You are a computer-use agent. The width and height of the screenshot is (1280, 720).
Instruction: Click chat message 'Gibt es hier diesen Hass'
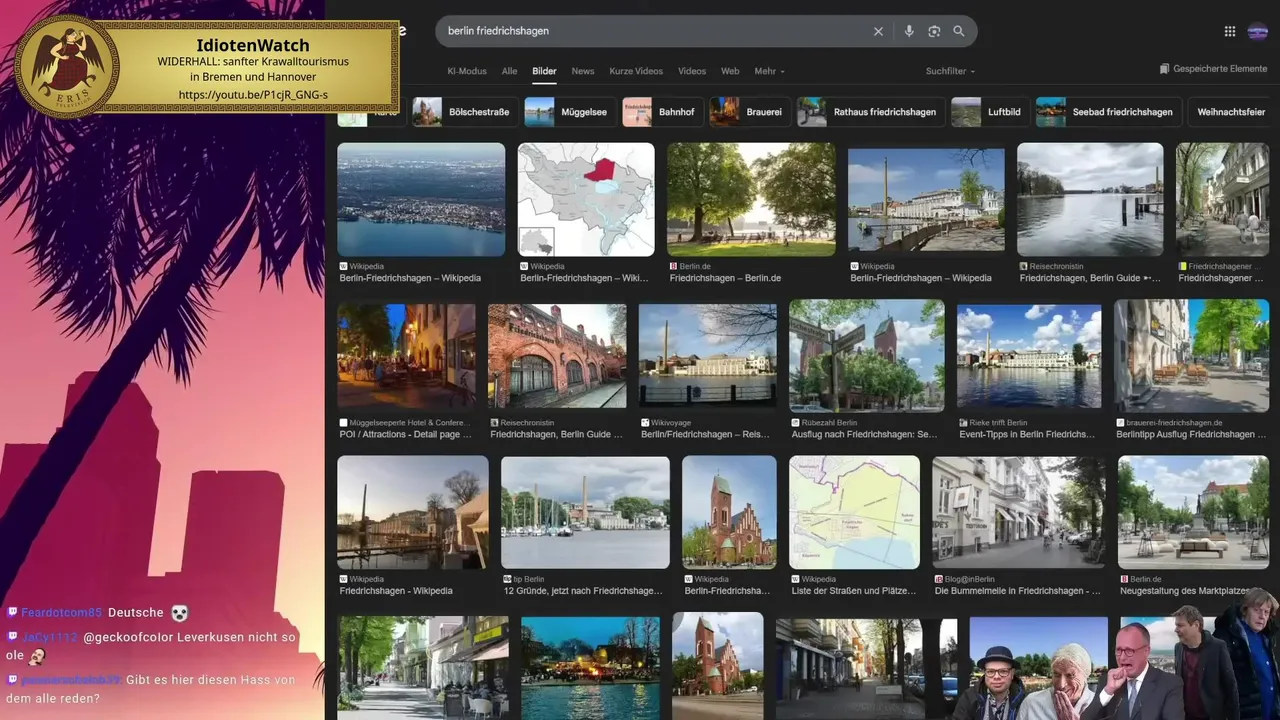pyautogui.click(x=151, y=689)
